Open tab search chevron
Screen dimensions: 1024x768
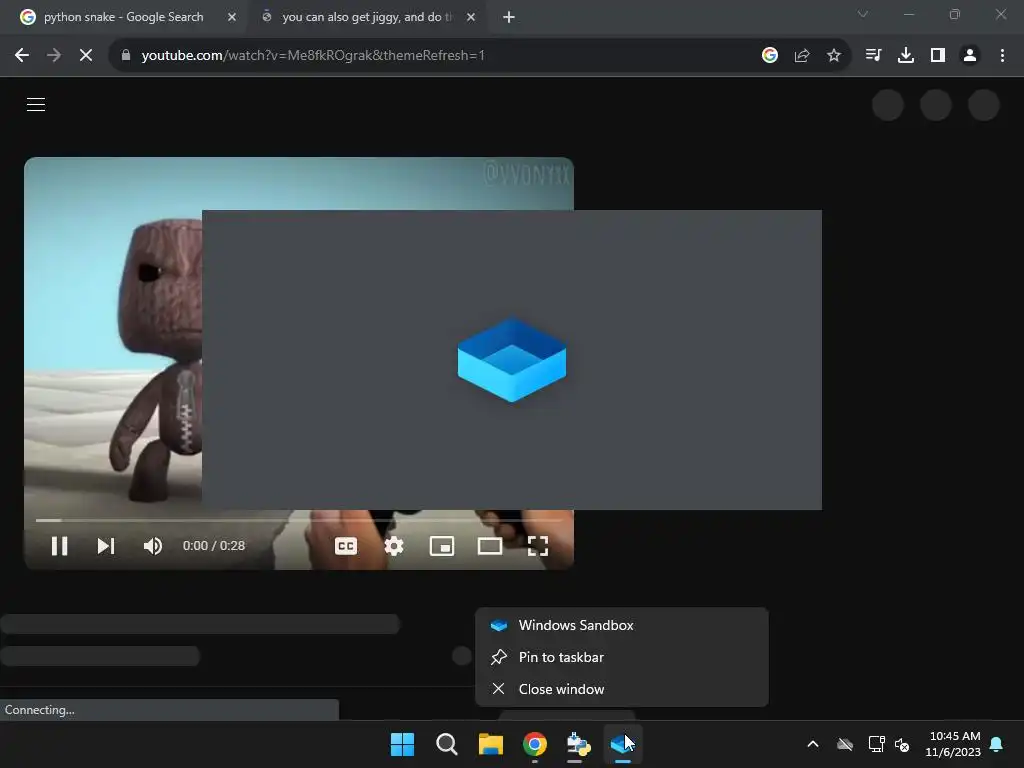(x=863, y=14)
